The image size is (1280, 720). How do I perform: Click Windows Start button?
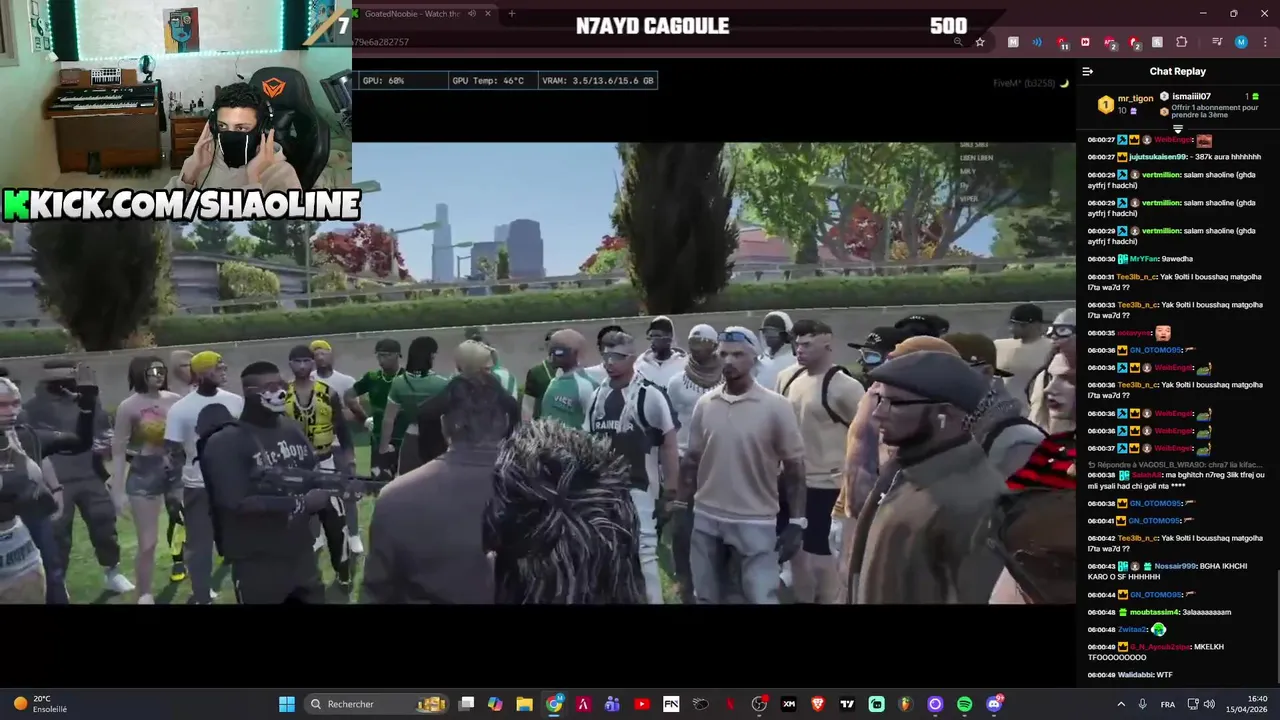click(287, 704)
